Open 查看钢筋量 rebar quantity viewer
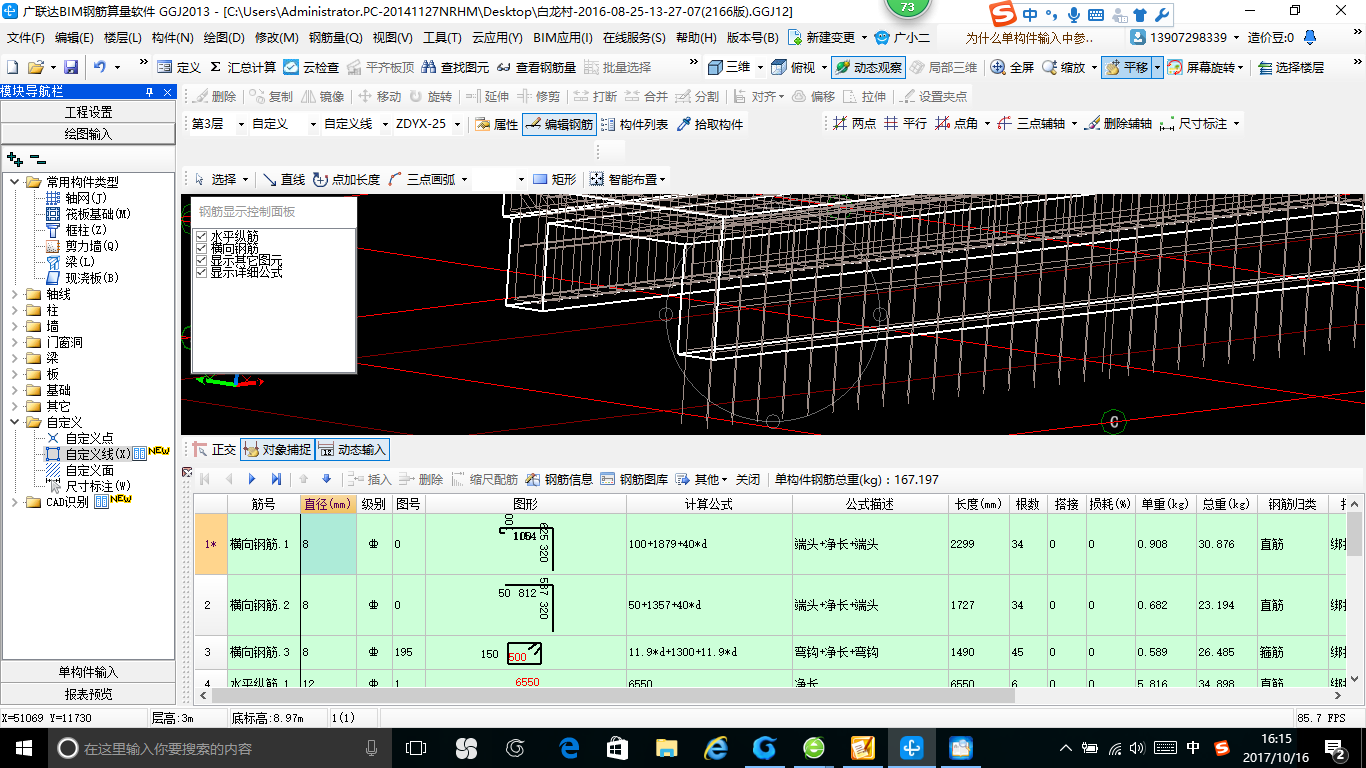 (537, 67)
